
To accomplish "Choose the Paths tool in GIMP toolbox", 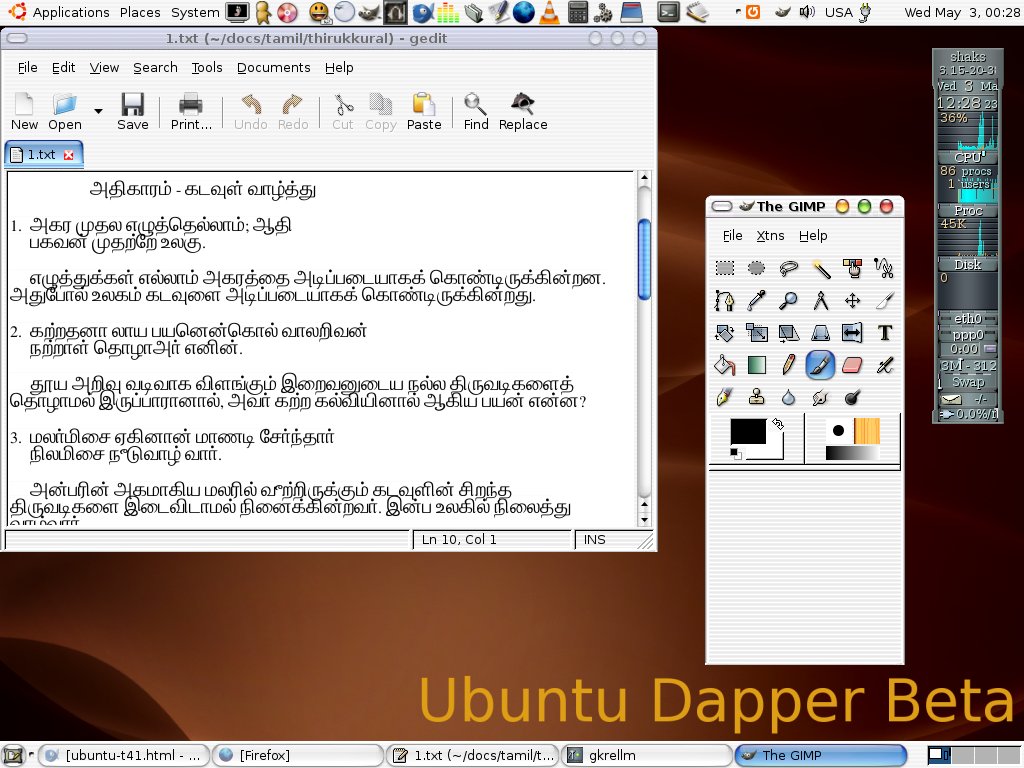I will 724,300.
